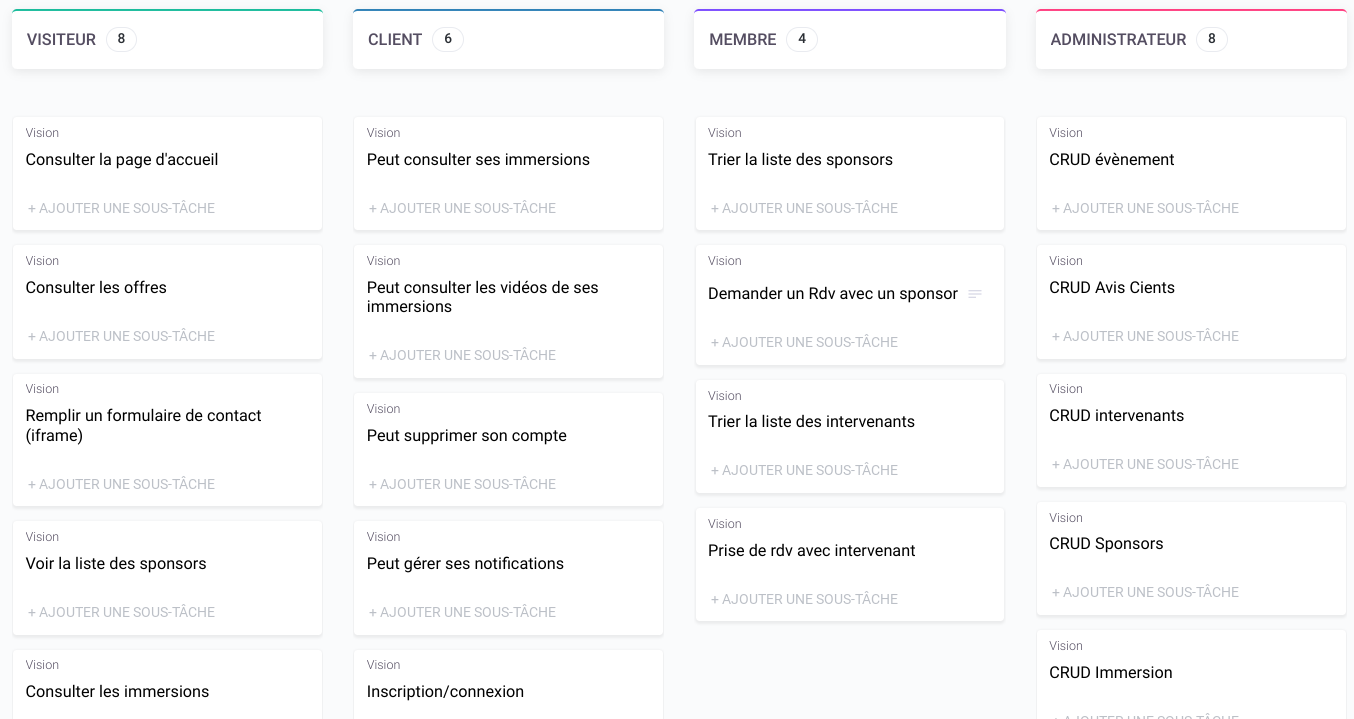Click description icon on Demander un Rdv card
This screenshot has width=1354, height=719.
coord(975,294)
